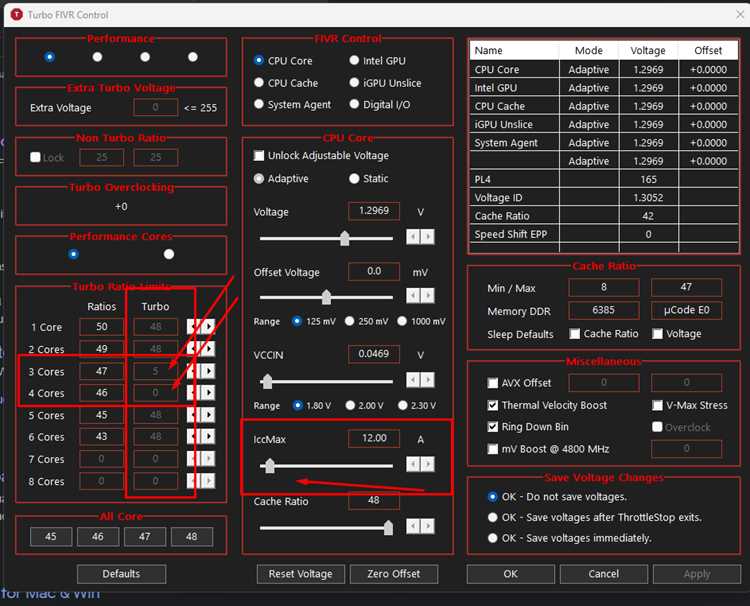Increase Voltage slider right arrow

(x=428, y=236)
